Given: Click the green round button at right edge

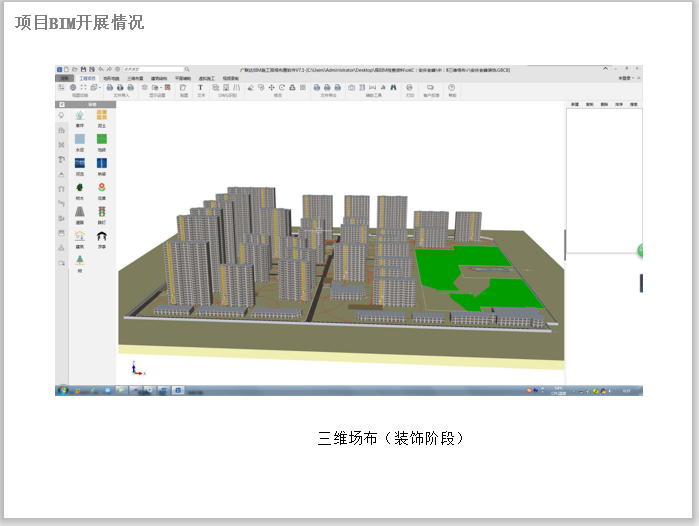Looking at the screenshot, I should click(640, 250).
